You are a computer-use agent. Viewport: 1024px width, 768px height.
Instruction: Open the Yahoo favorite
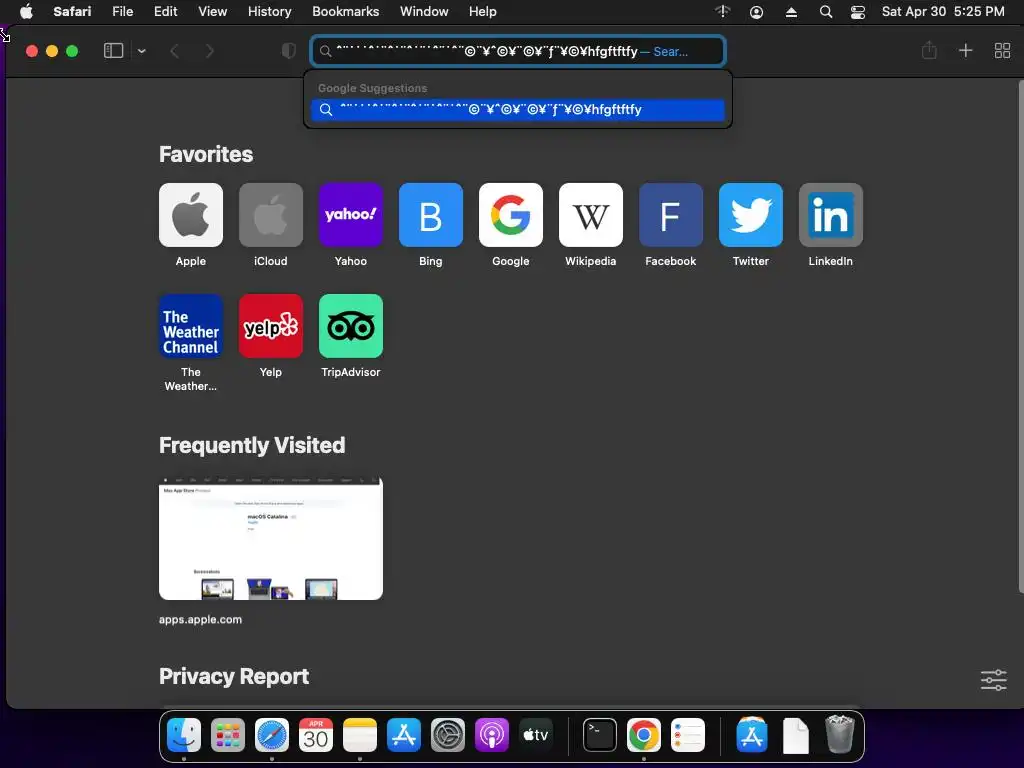tap(351, 215)
